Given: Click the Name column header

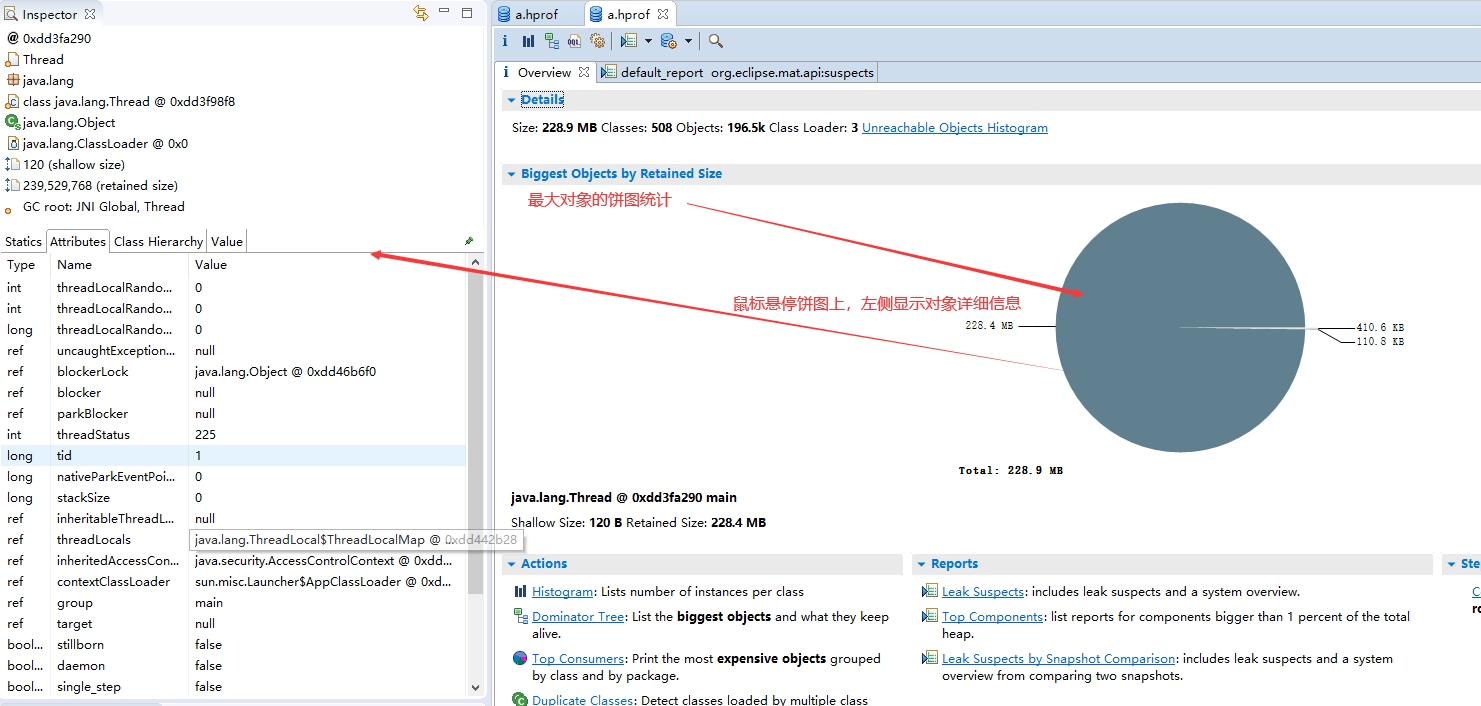Looking at the screenshot, I should [x=119, y=265].
